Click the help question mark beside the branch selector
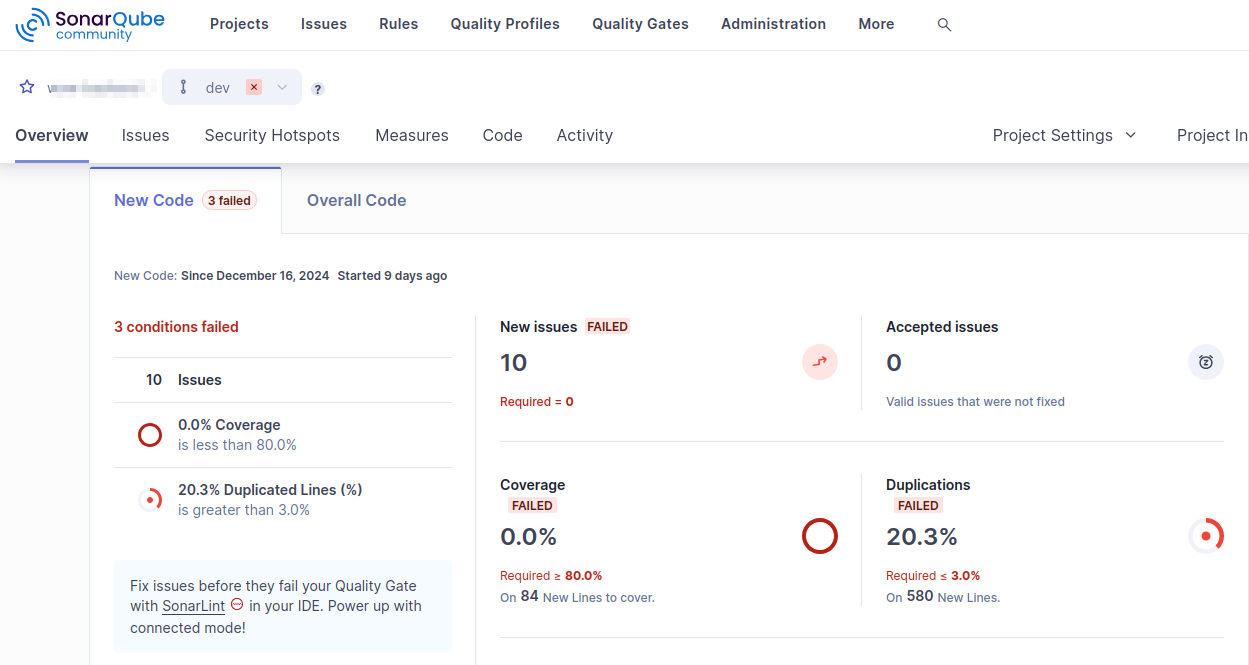 (x=317, y=89)
